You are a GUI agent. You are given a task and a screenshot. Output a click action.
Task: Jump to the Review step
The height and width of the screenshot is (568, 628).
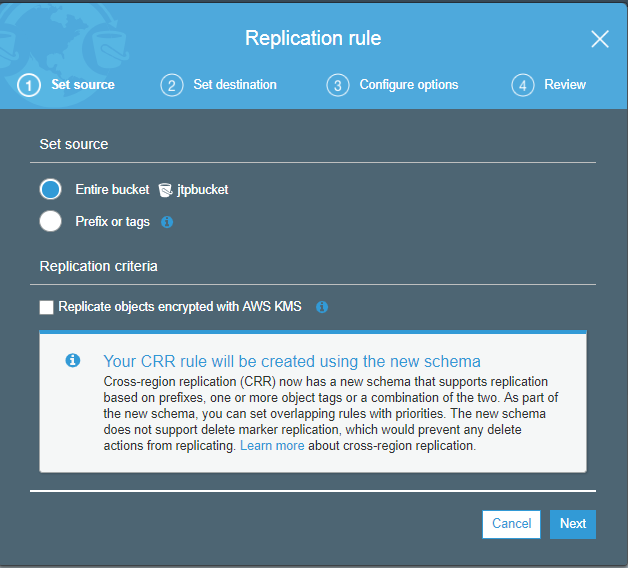tap(565, 85)
